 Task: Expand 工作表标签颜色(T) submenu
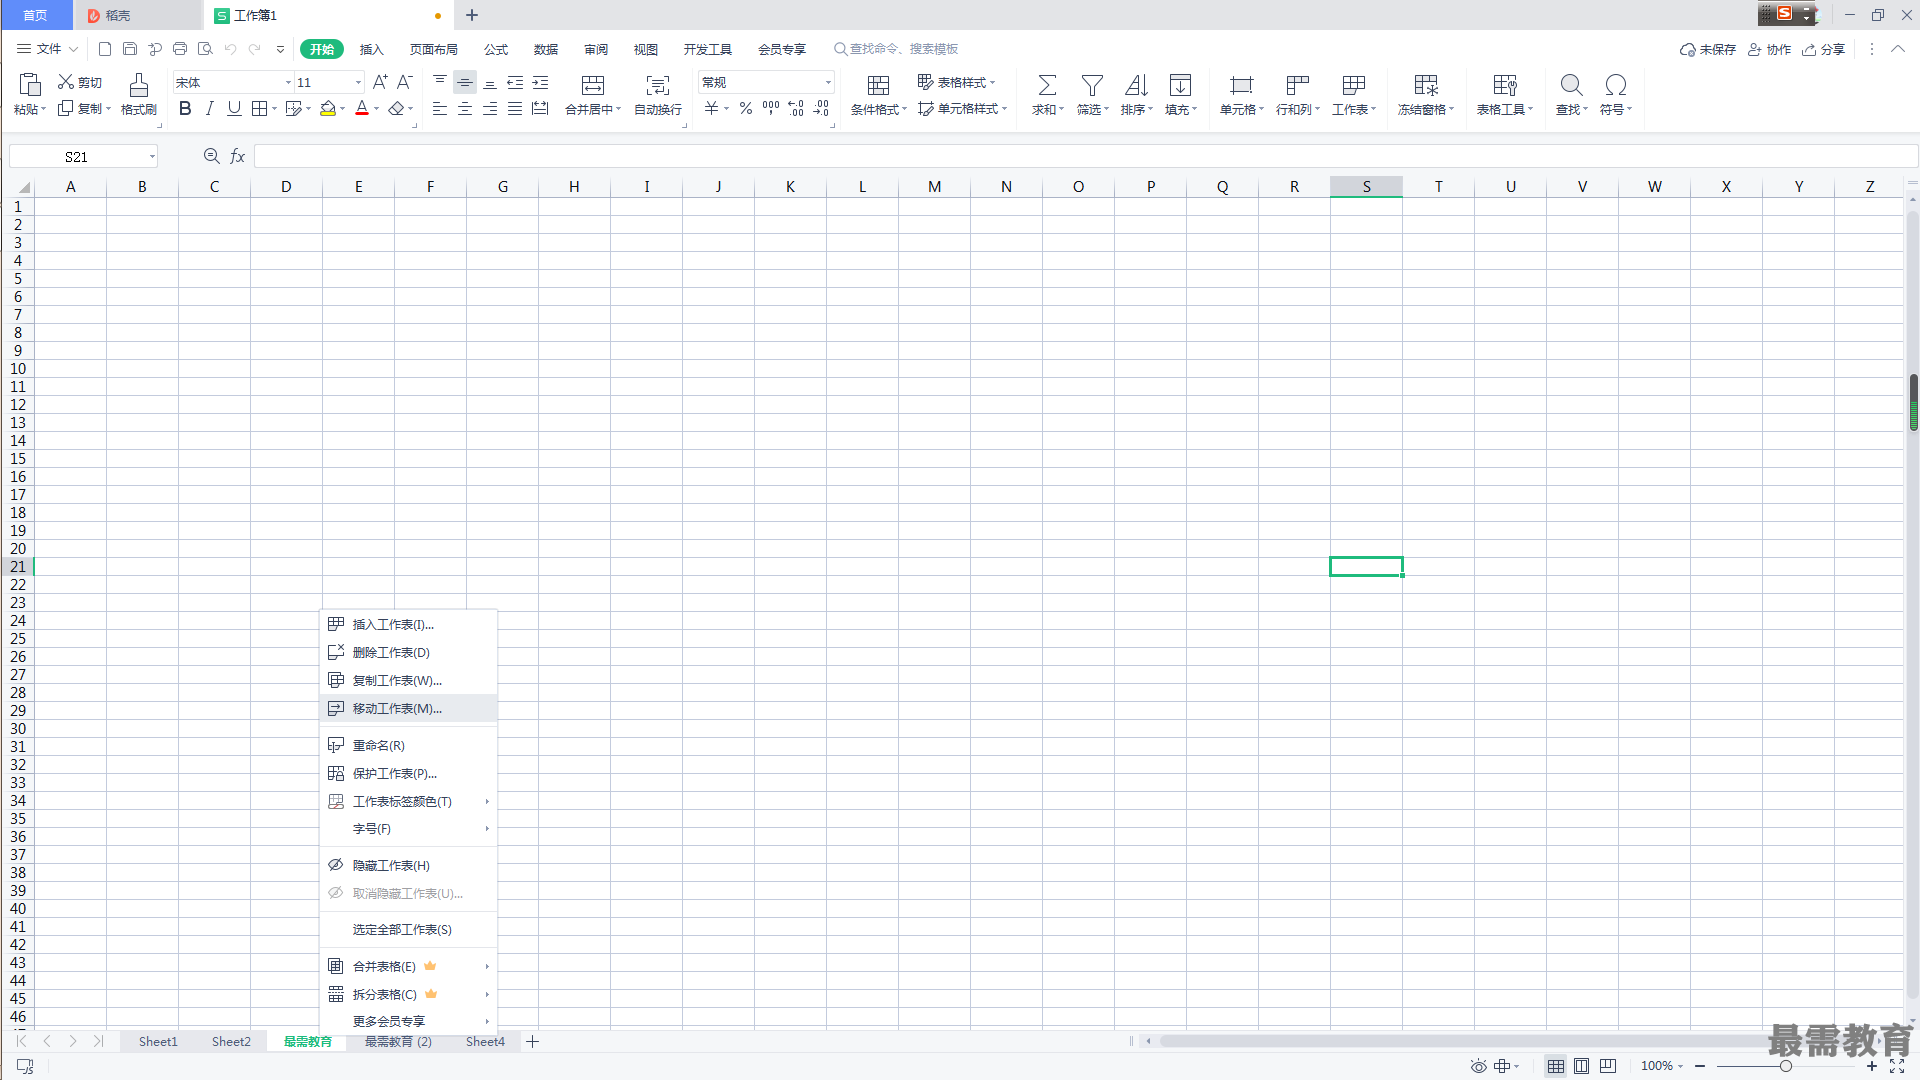408,801
